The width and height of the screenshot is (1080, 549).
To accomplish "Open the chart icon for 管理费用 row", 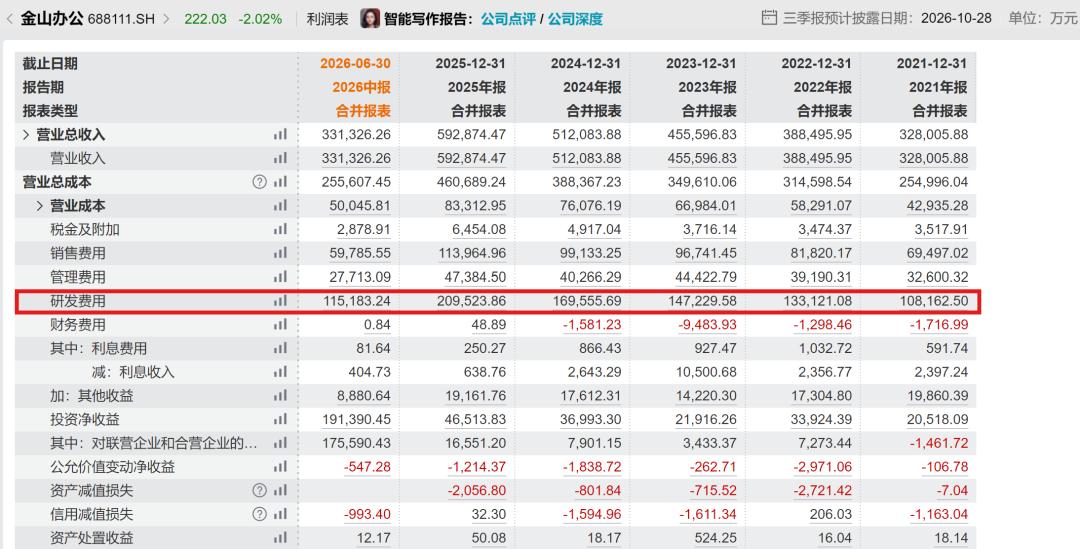I will pos(280,277).
